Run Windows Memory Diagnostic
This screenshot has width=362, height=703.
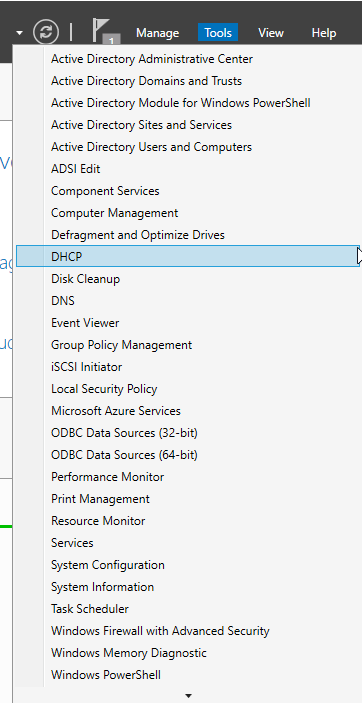tap(188, 653)
